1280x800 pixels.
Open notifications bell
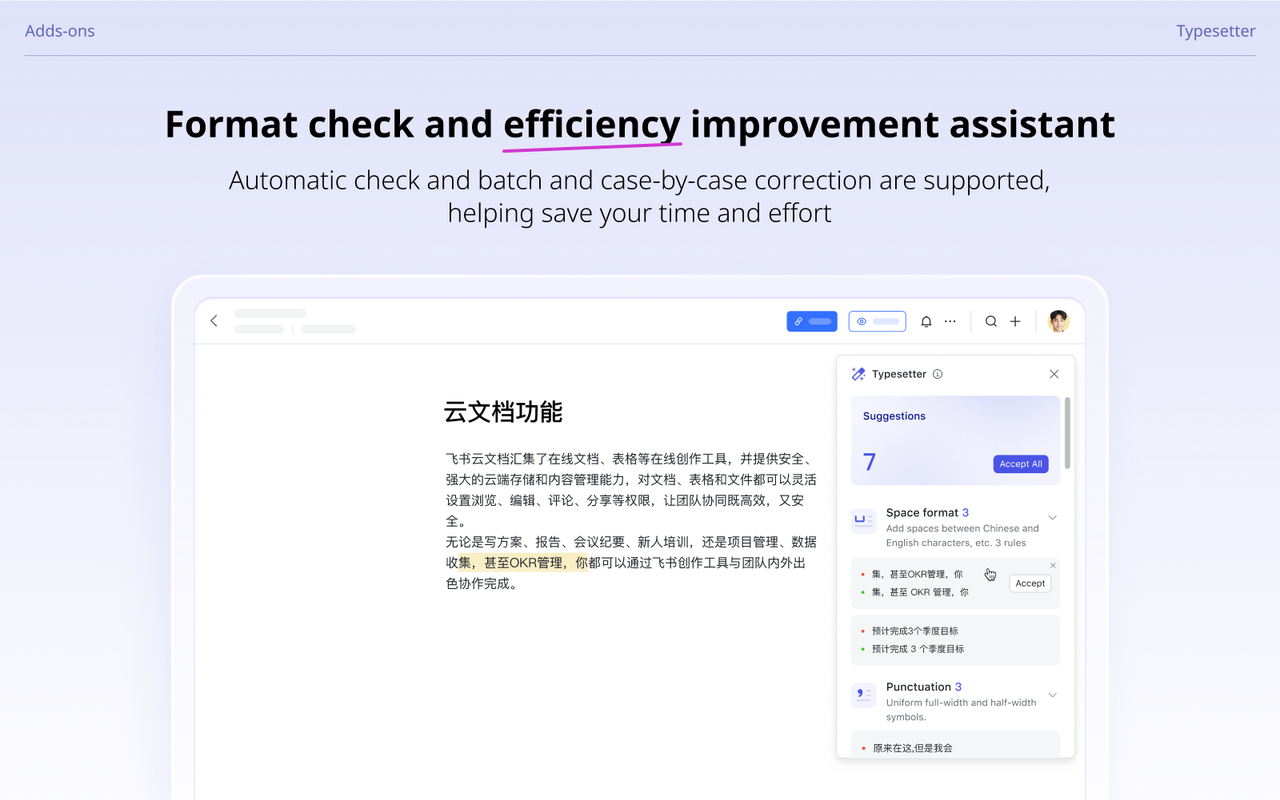[x=926, y=321]
